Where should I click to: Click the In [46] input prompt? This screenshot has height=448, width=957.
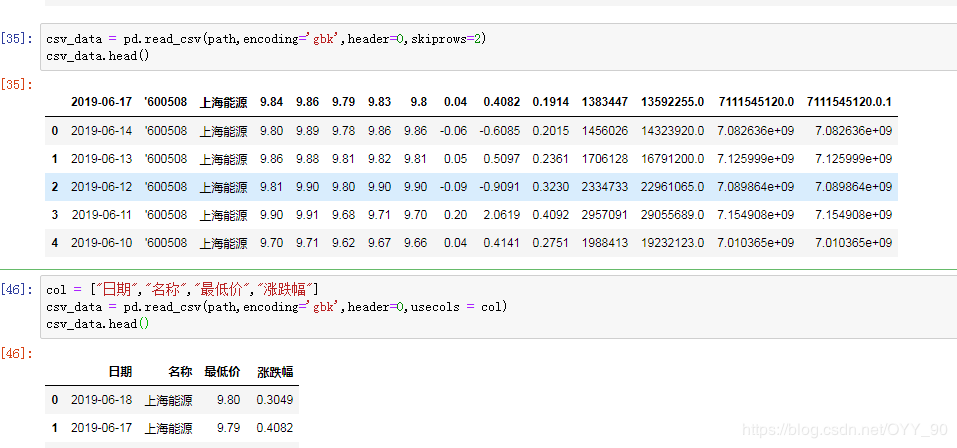click(x=17, y=290)
